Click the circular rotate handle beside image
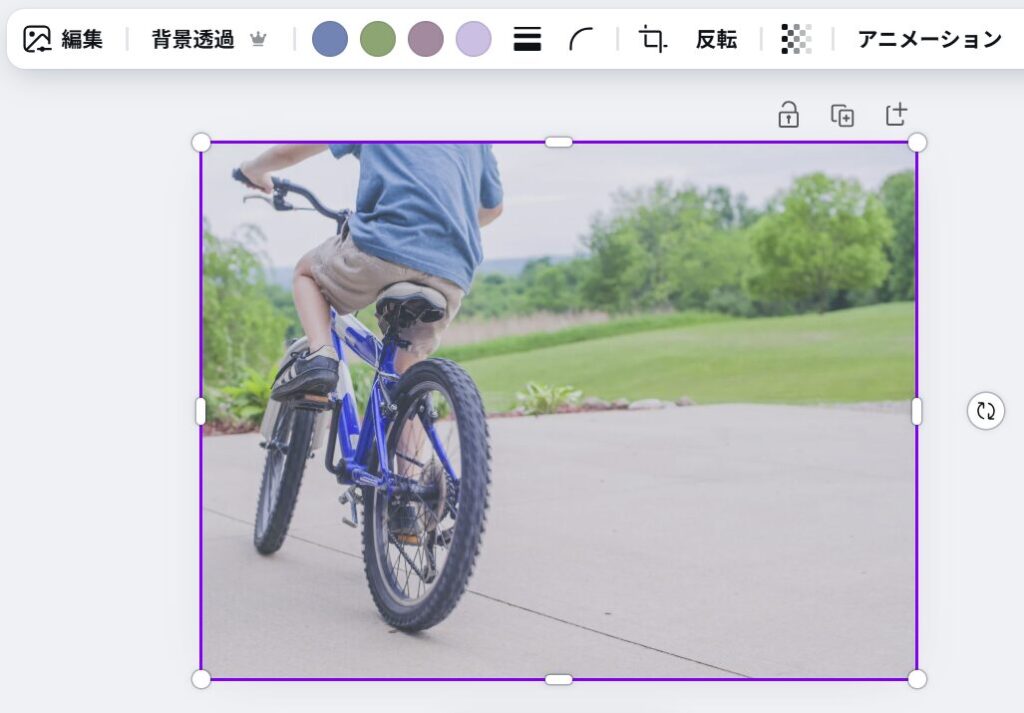This screenshot has height=713, width=1024. click(x=986, y=411)
